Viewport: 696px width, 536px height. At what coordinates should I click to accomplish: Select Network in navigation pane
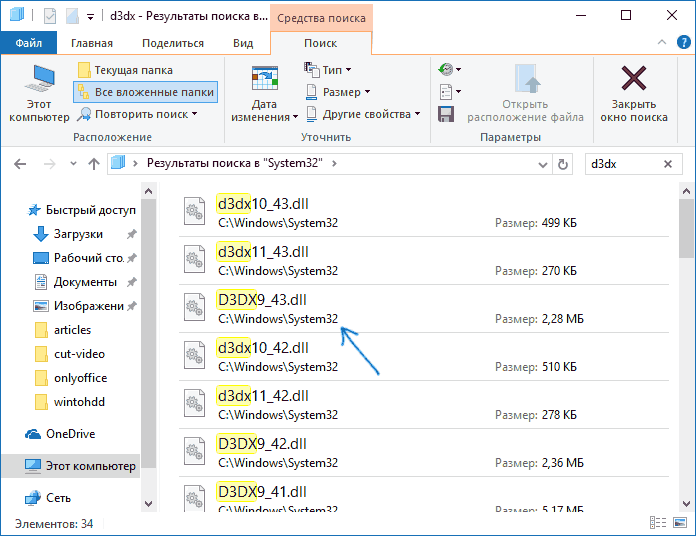coord(48,498)
